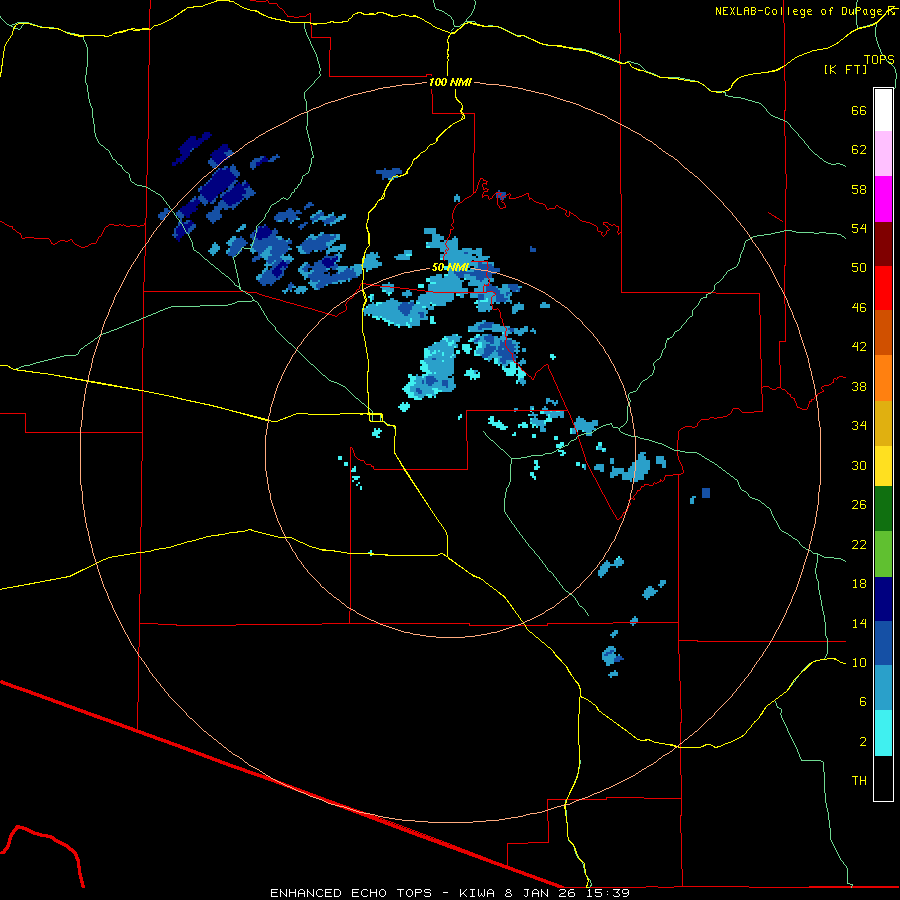
Task: Click the medium blue swatch above 10
Action: (x=883, y=643)
